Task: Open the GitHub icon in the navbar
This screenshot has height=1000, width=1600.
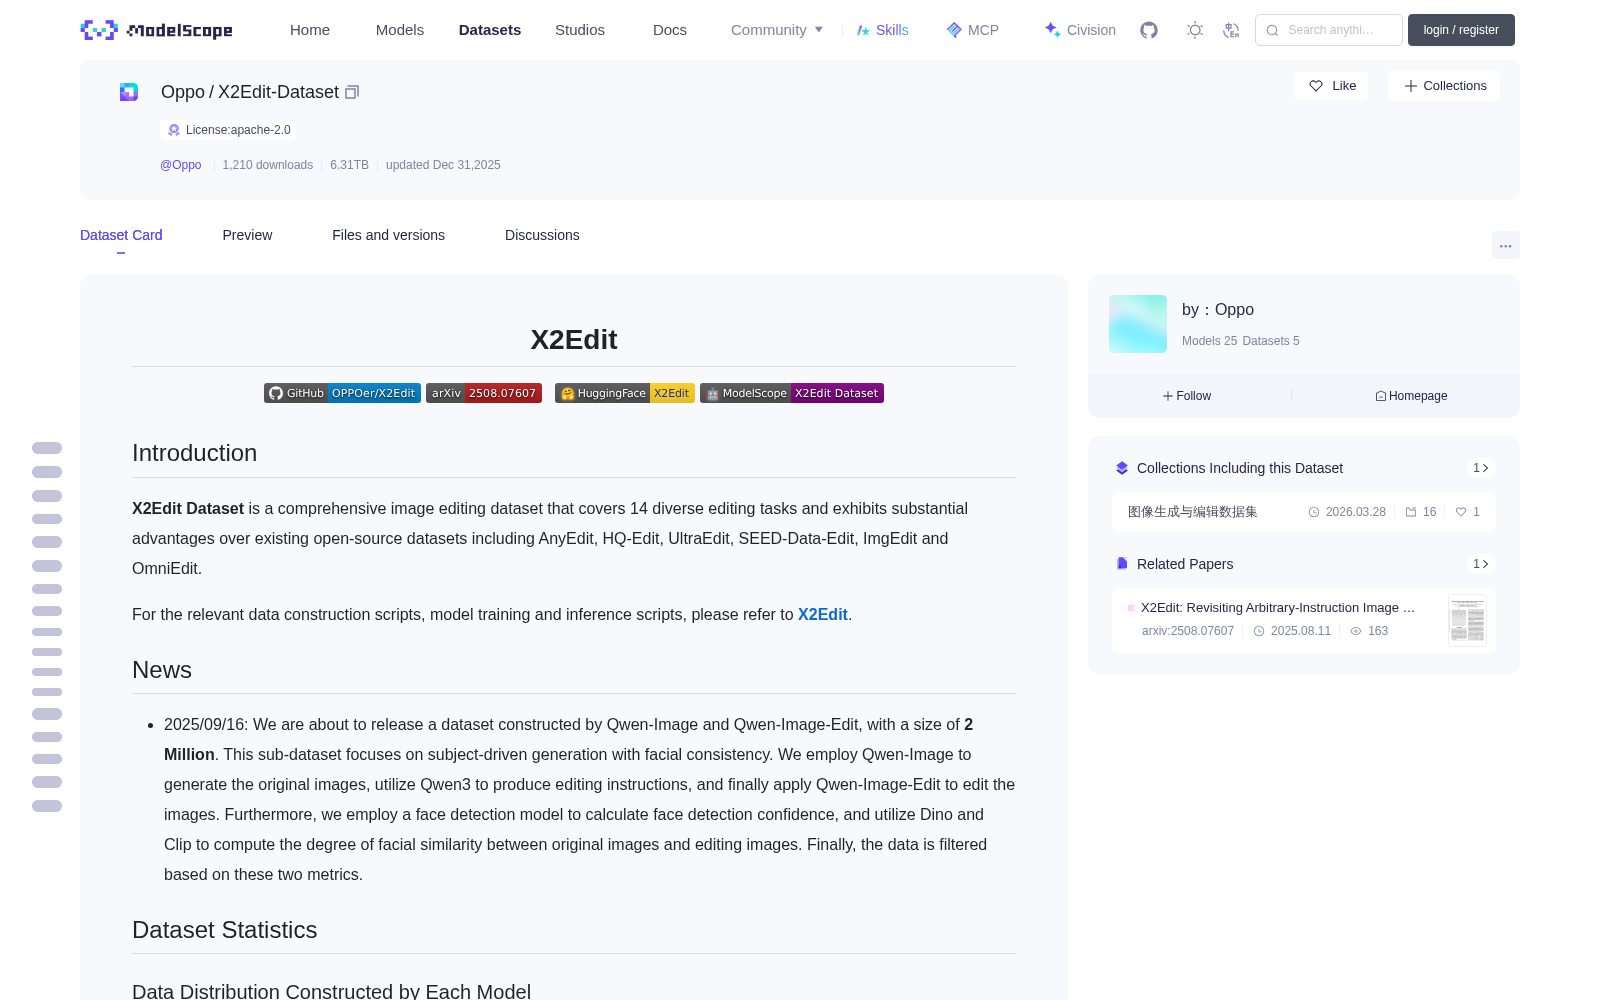Action: [1149, 30]
